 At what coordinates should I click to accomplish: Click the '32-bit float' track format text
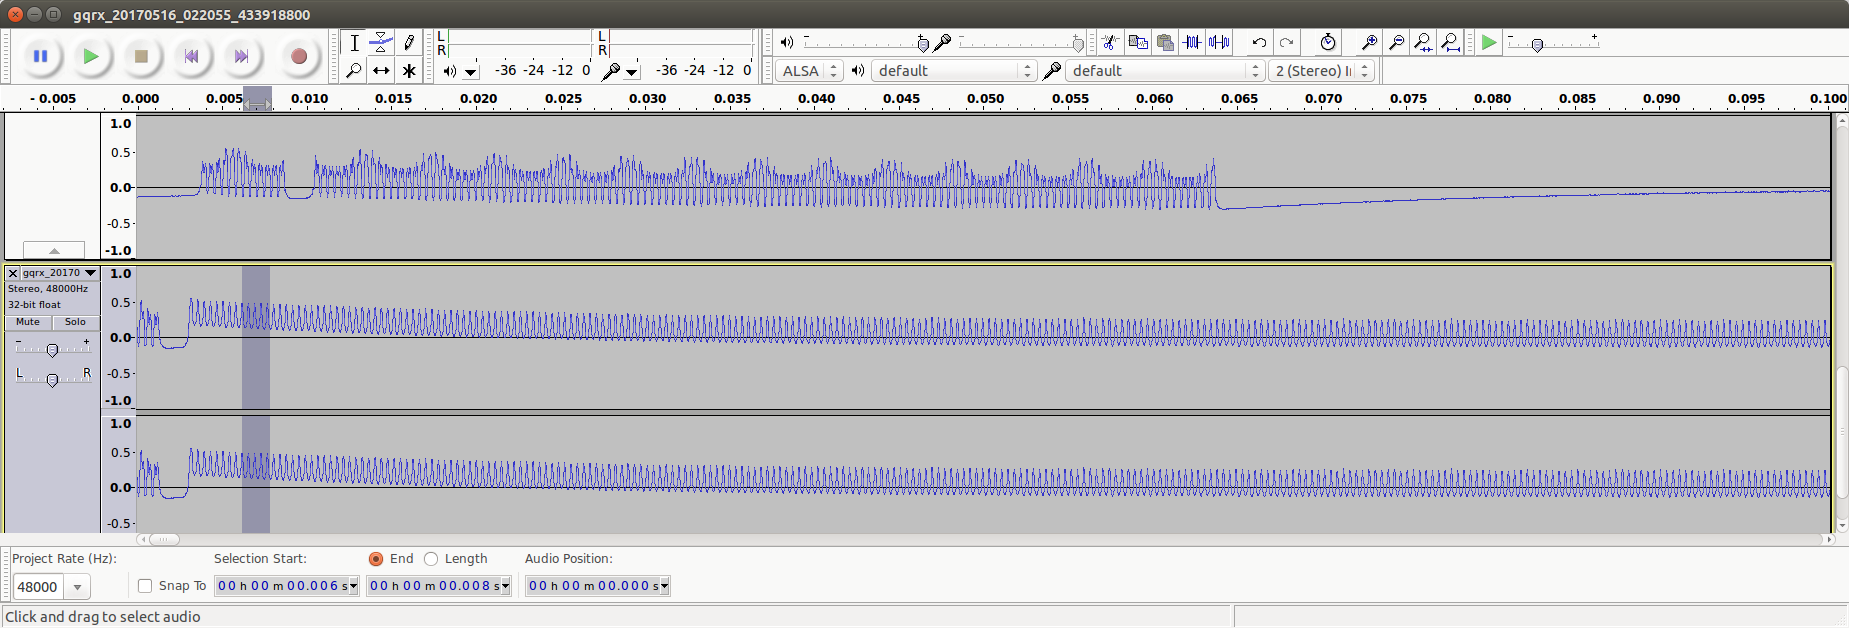pyautogui.click(x=35, y=305)
